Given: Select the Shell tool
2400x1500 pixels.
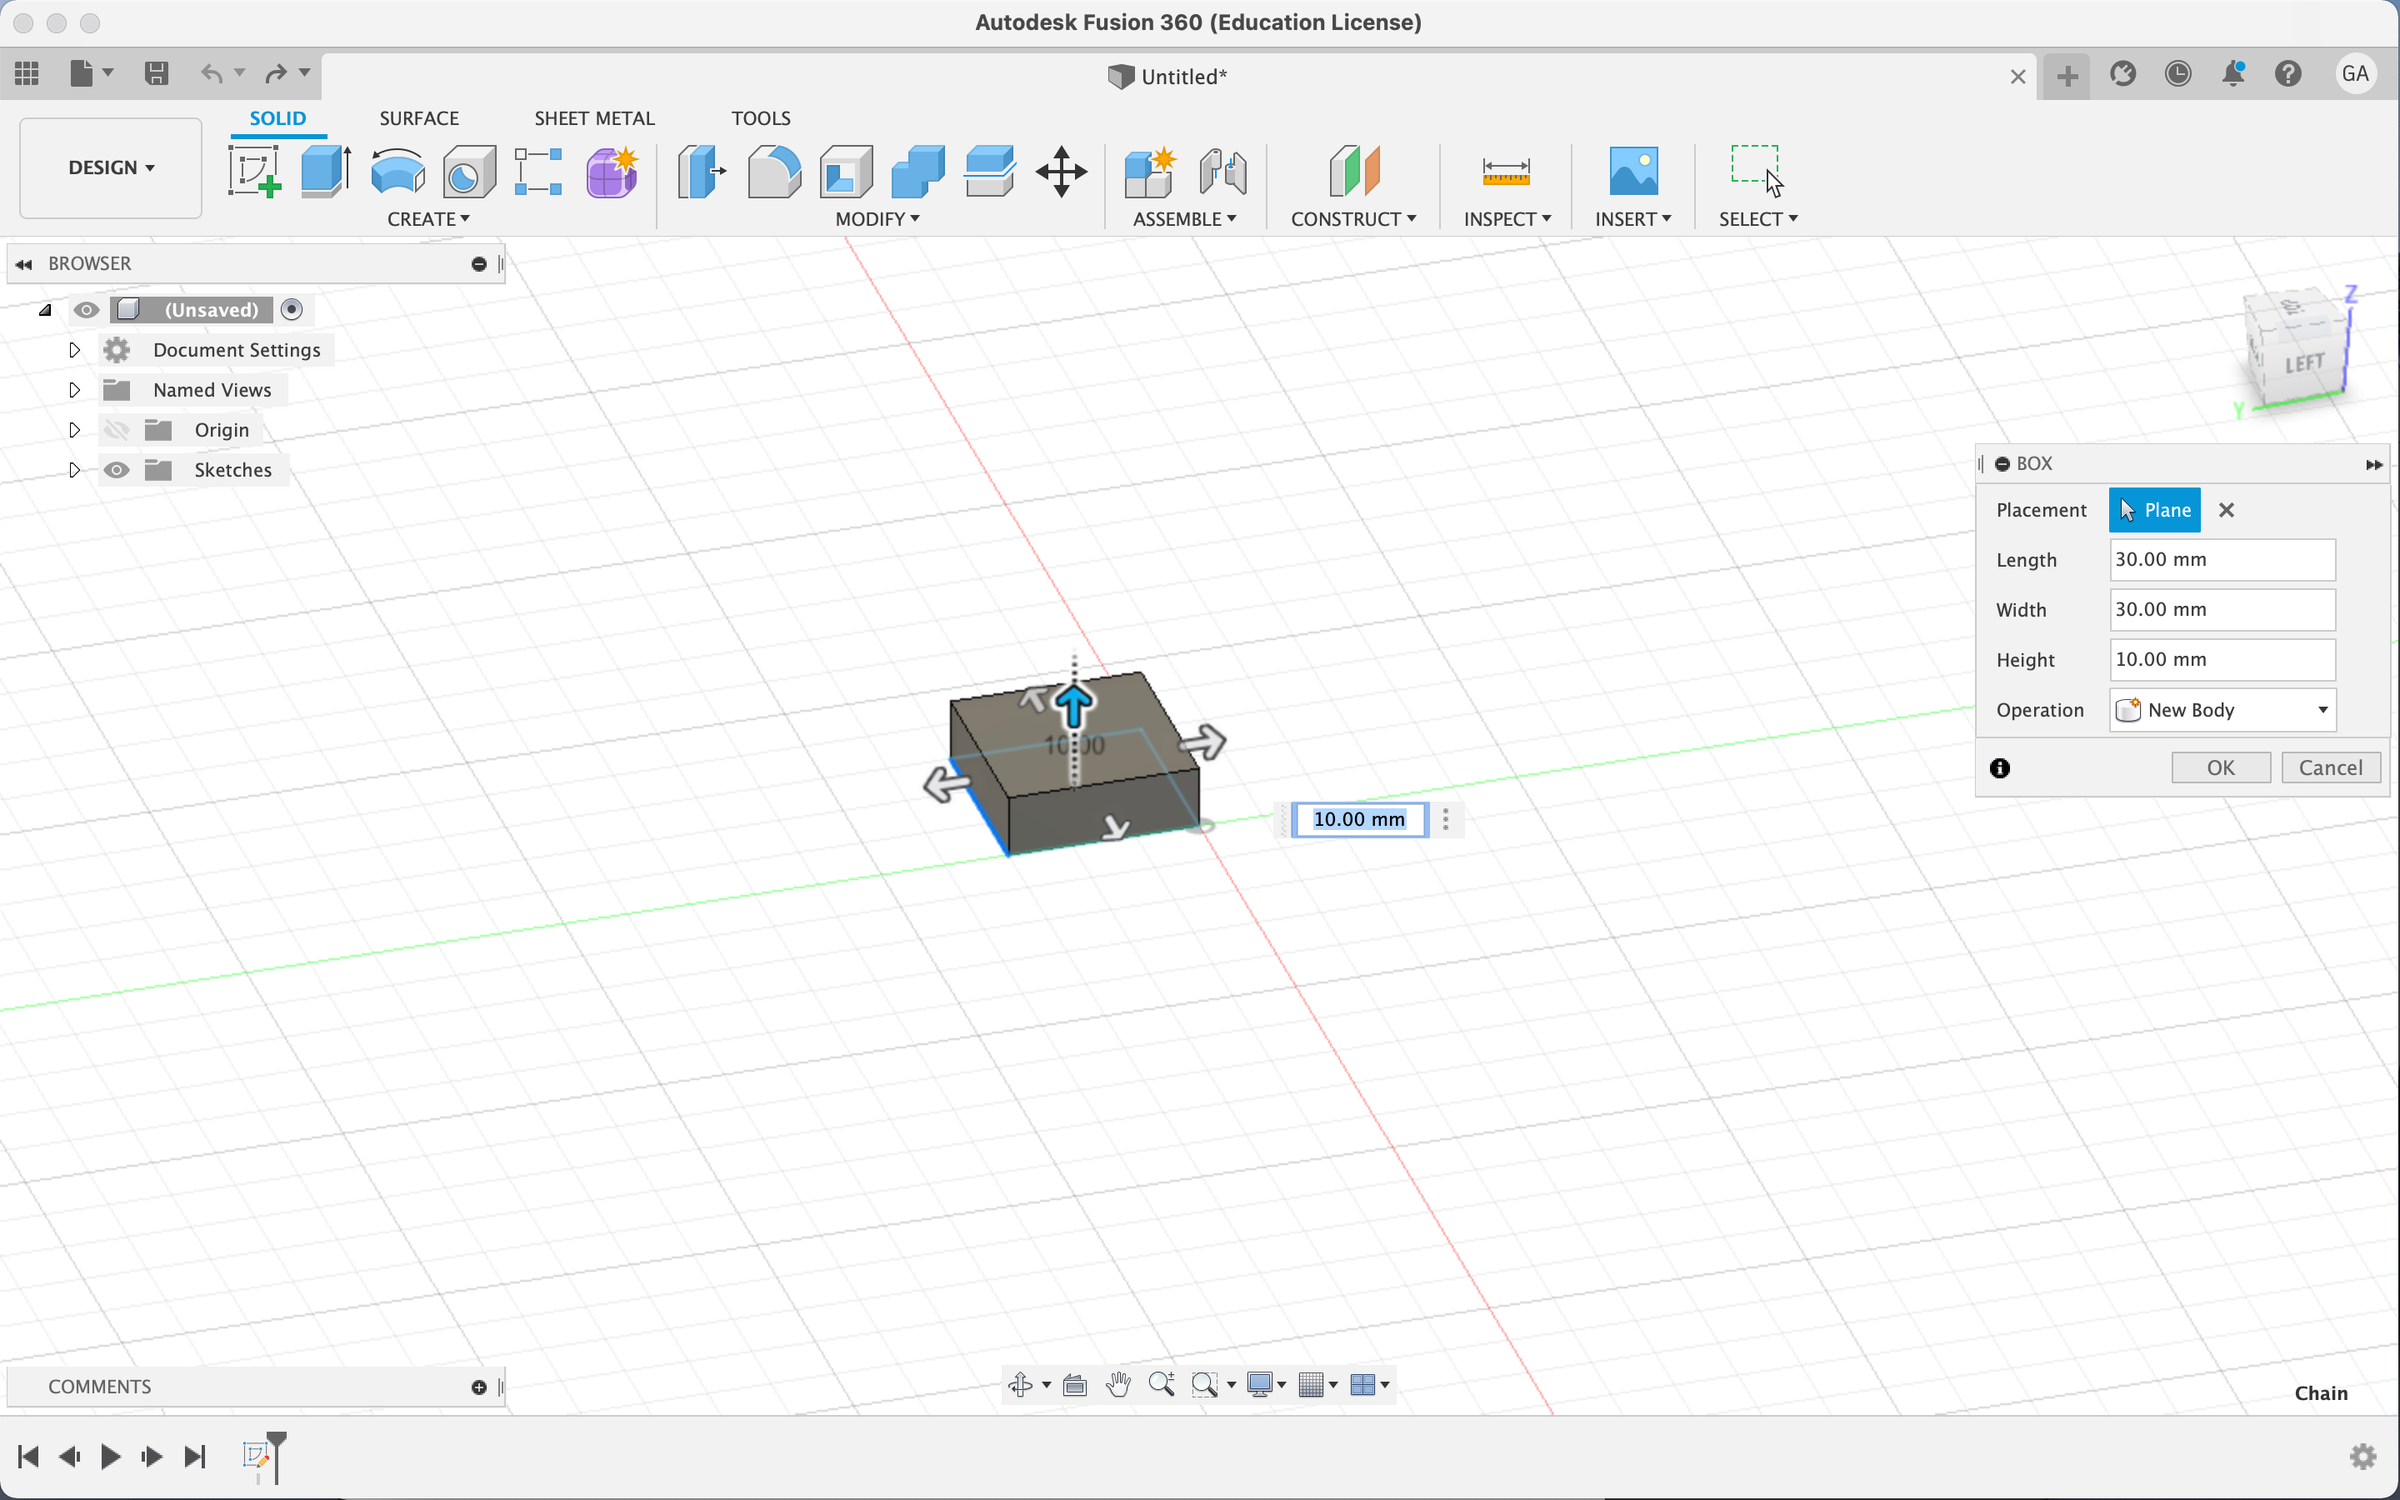Looking at the screenshot, I should tap(846, 171).
